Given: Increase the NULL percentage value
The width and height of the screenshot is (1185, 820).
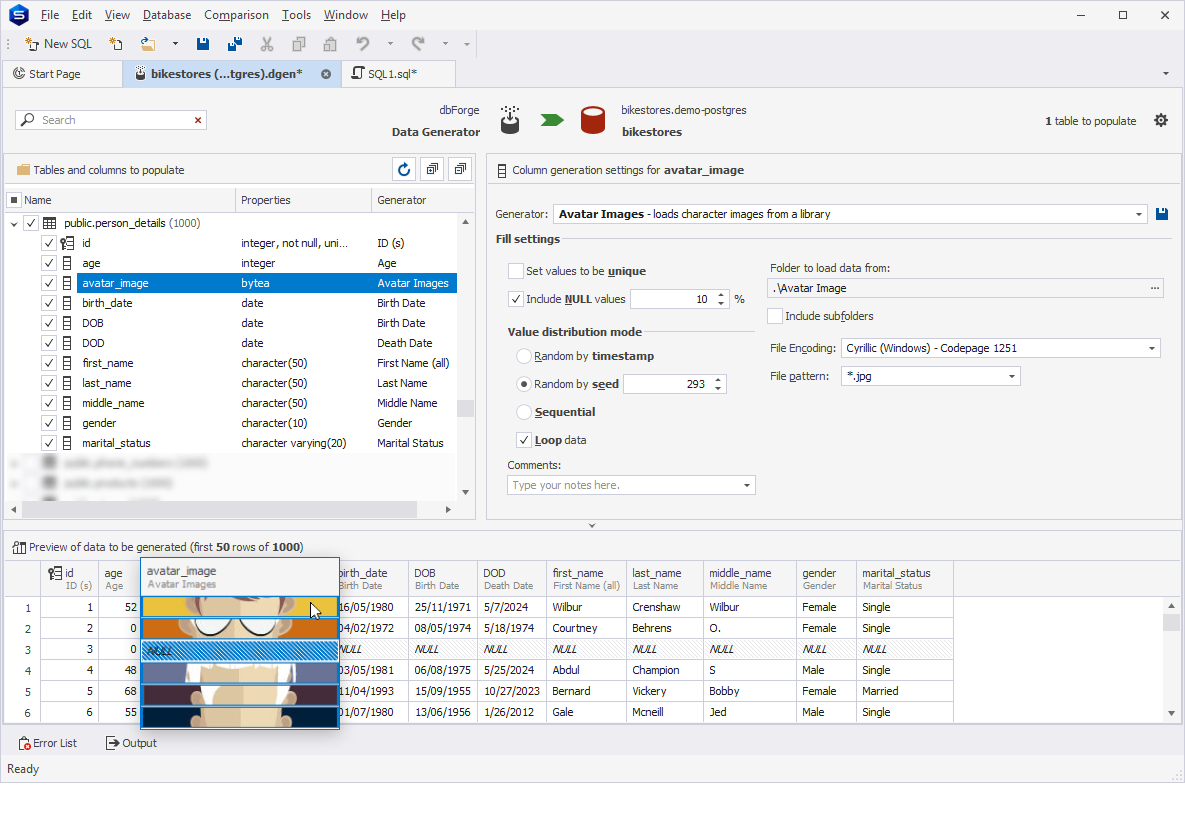Looking at the screenshot, I should pos(721,296).
